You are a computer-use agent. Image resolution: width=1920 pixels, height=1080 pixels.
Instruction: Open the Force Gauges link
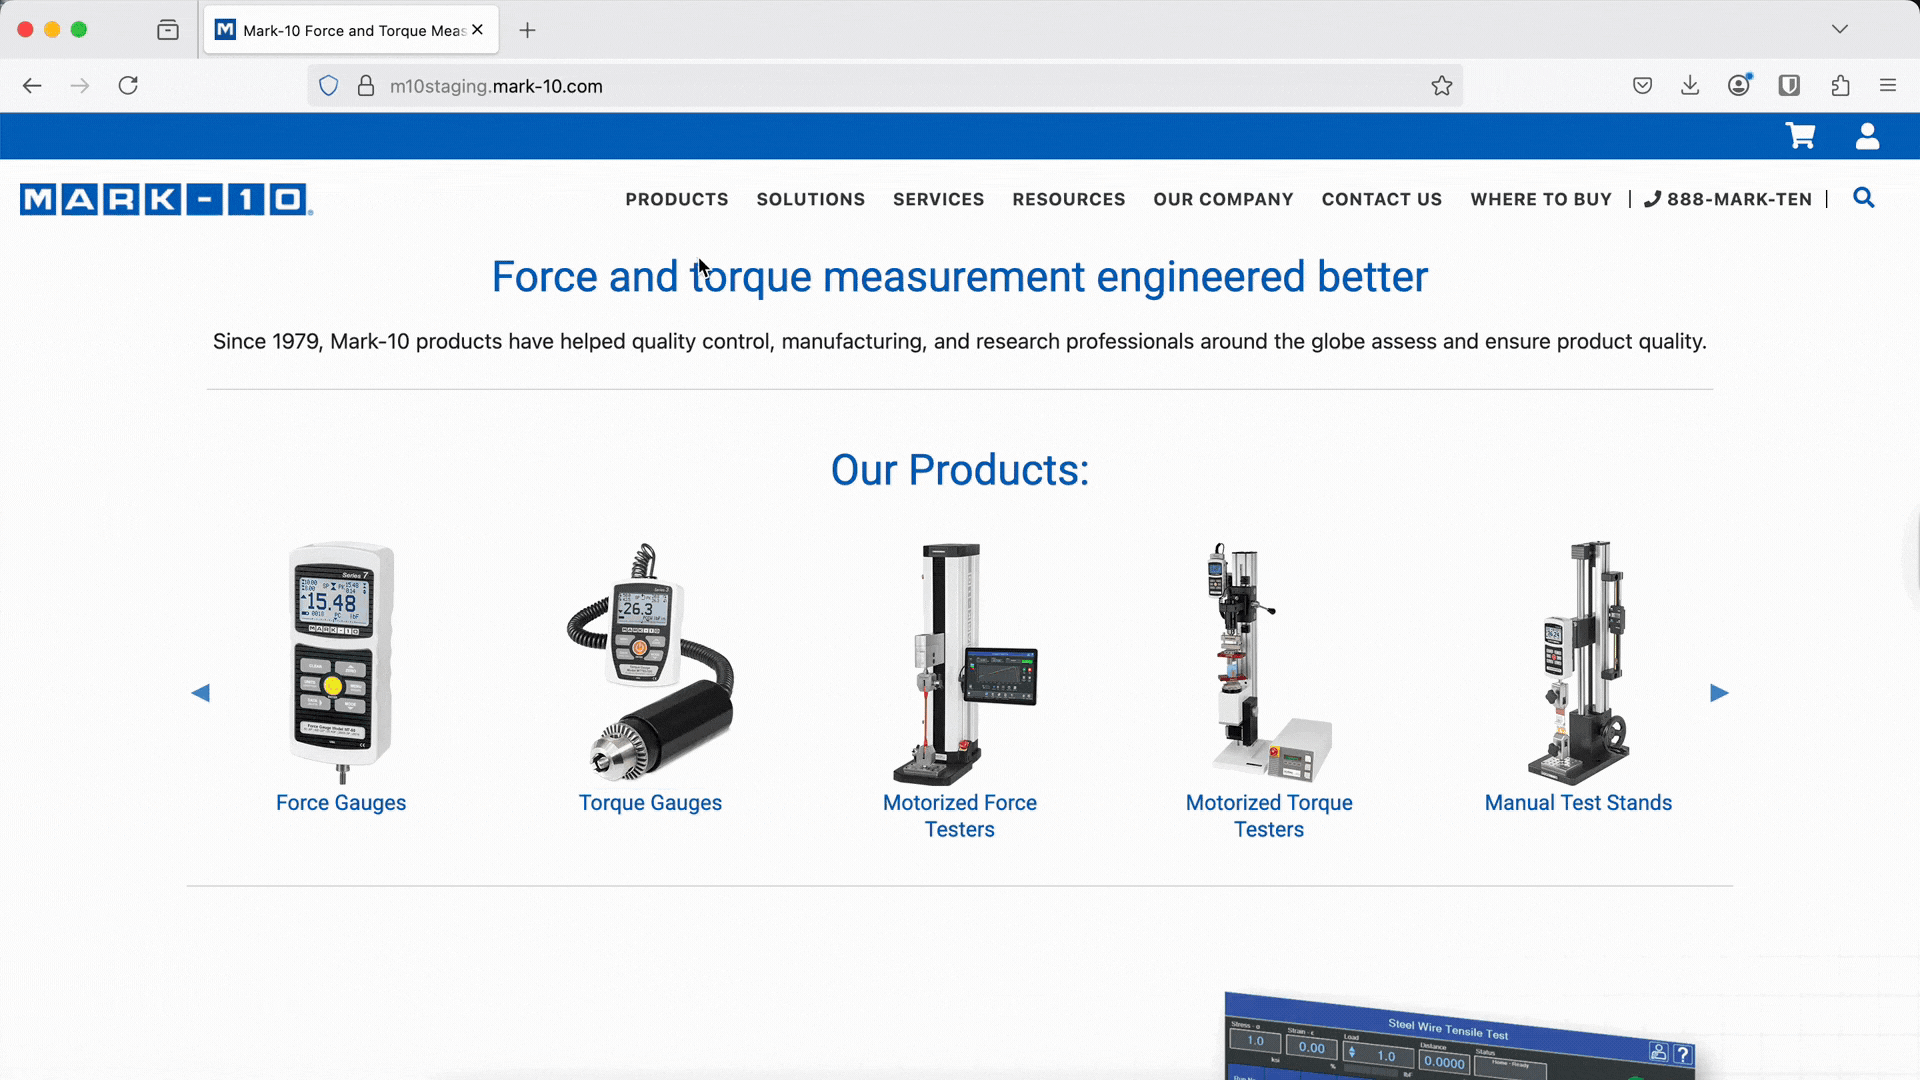[x=341, y=803]
